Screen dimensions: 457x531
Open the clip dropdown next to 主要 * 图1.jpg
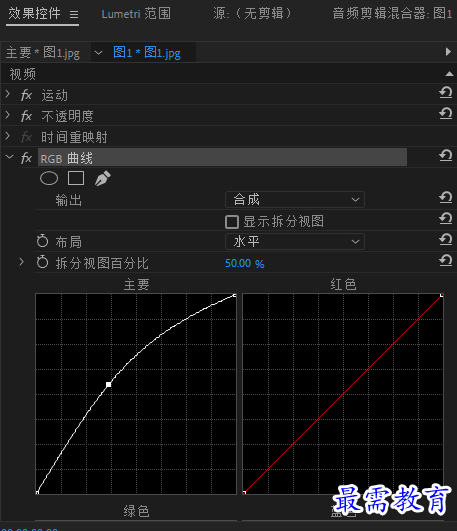pyautogui.click(x=98, y=53)
